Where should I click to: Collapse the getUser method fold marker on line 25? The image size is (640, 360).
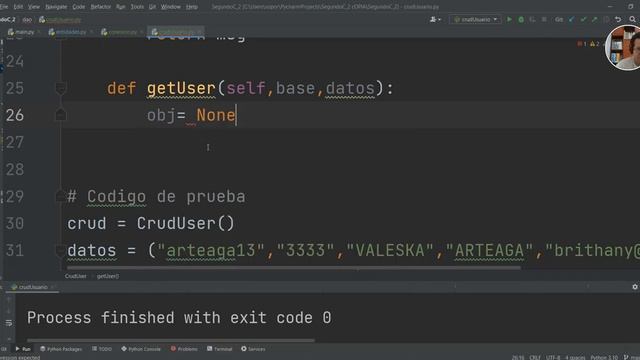click(61, 88)
